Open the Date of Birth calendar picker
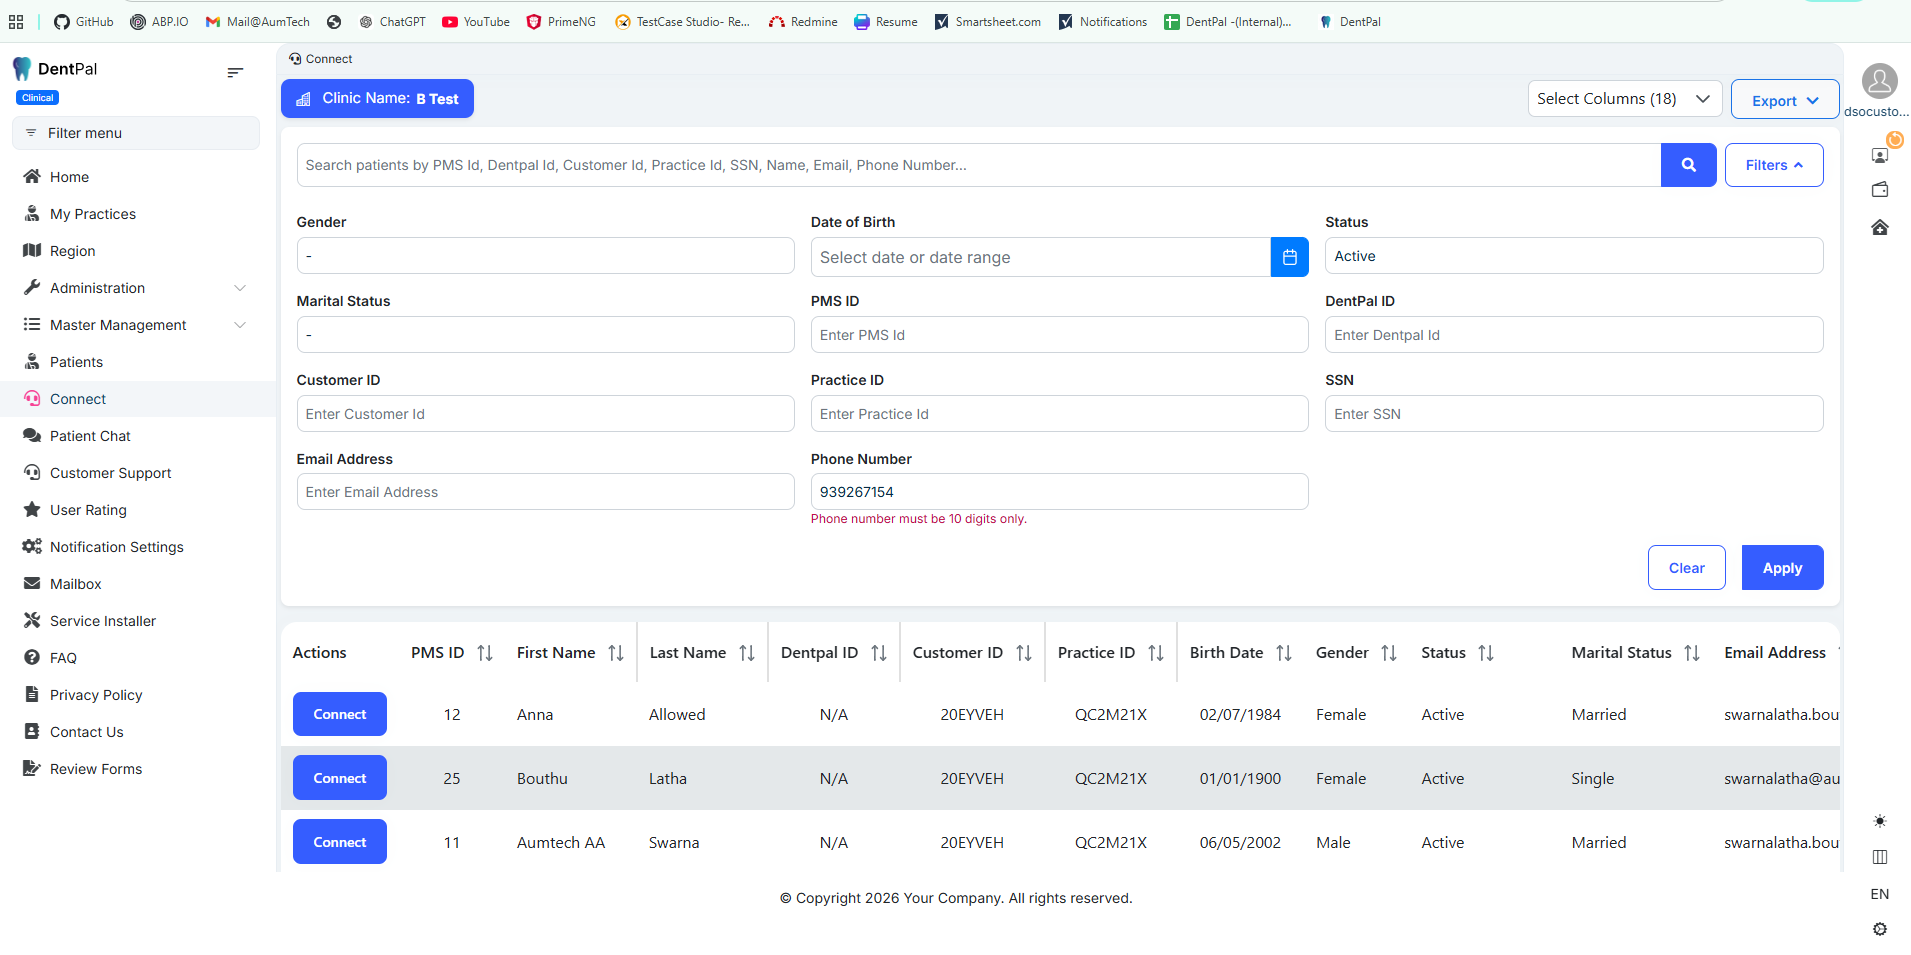 [x=1289, y=257]
